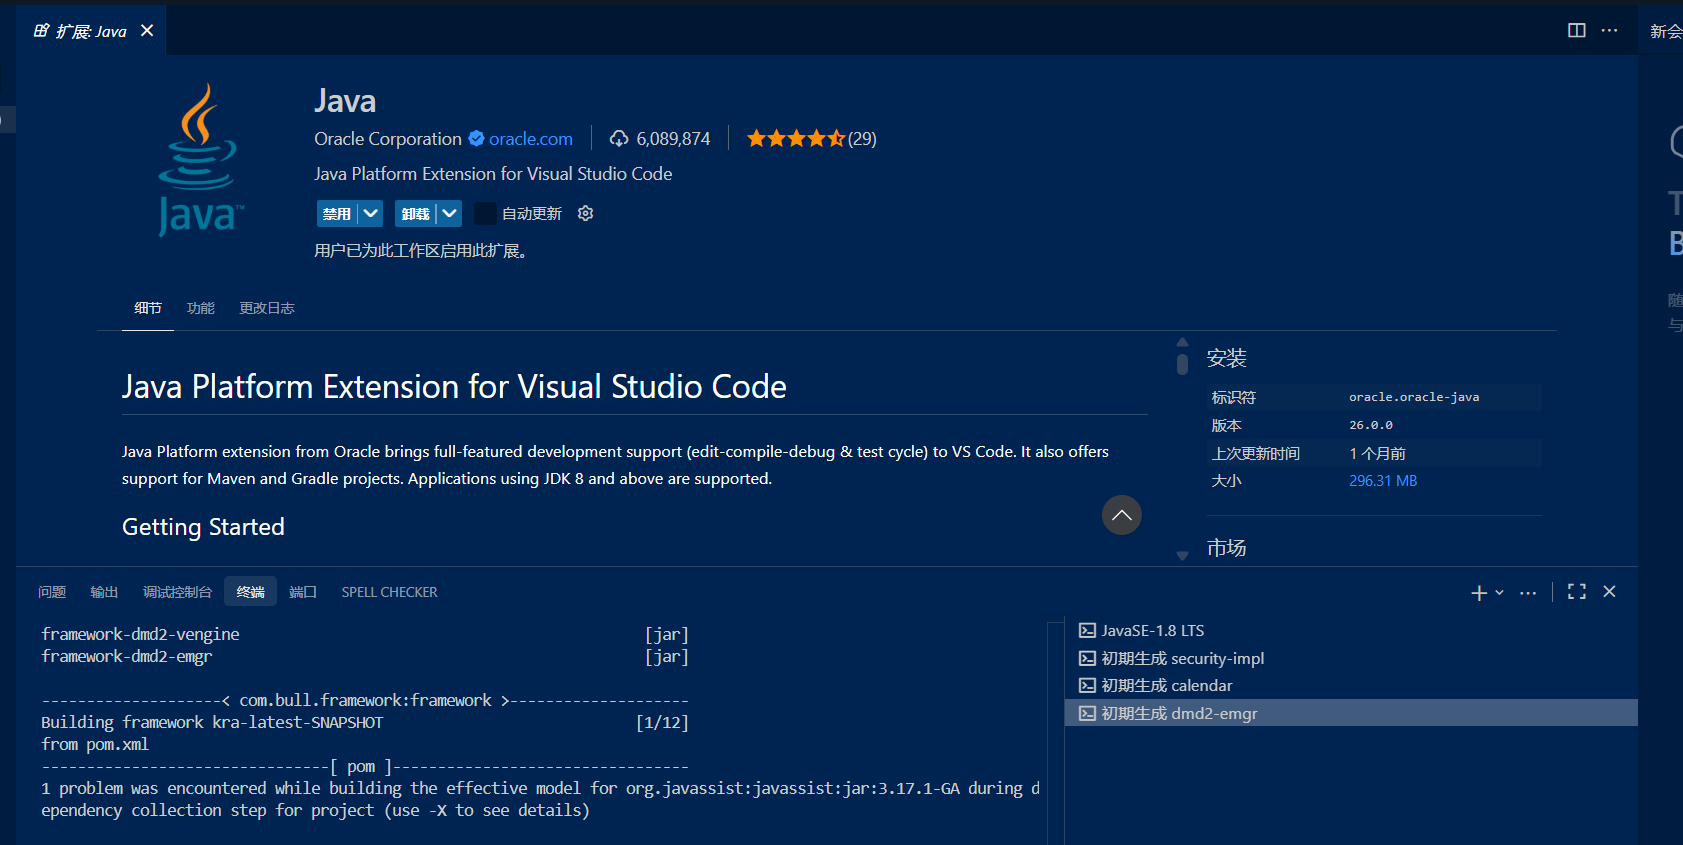Select the 初期生成 calendar terminal
The width and height of the screenshot is (1683, 845).
point(1351,685)
